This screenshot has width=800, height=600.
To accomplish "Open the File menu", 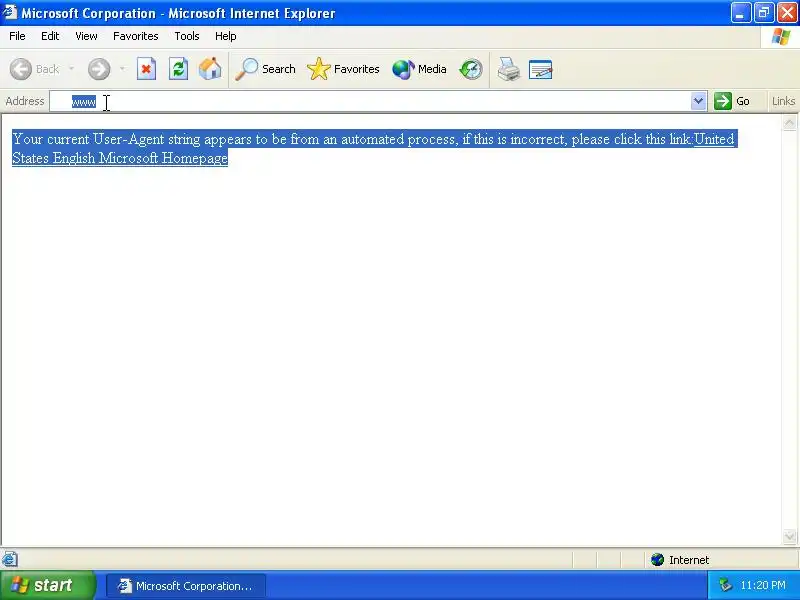I will click(17, 36).
